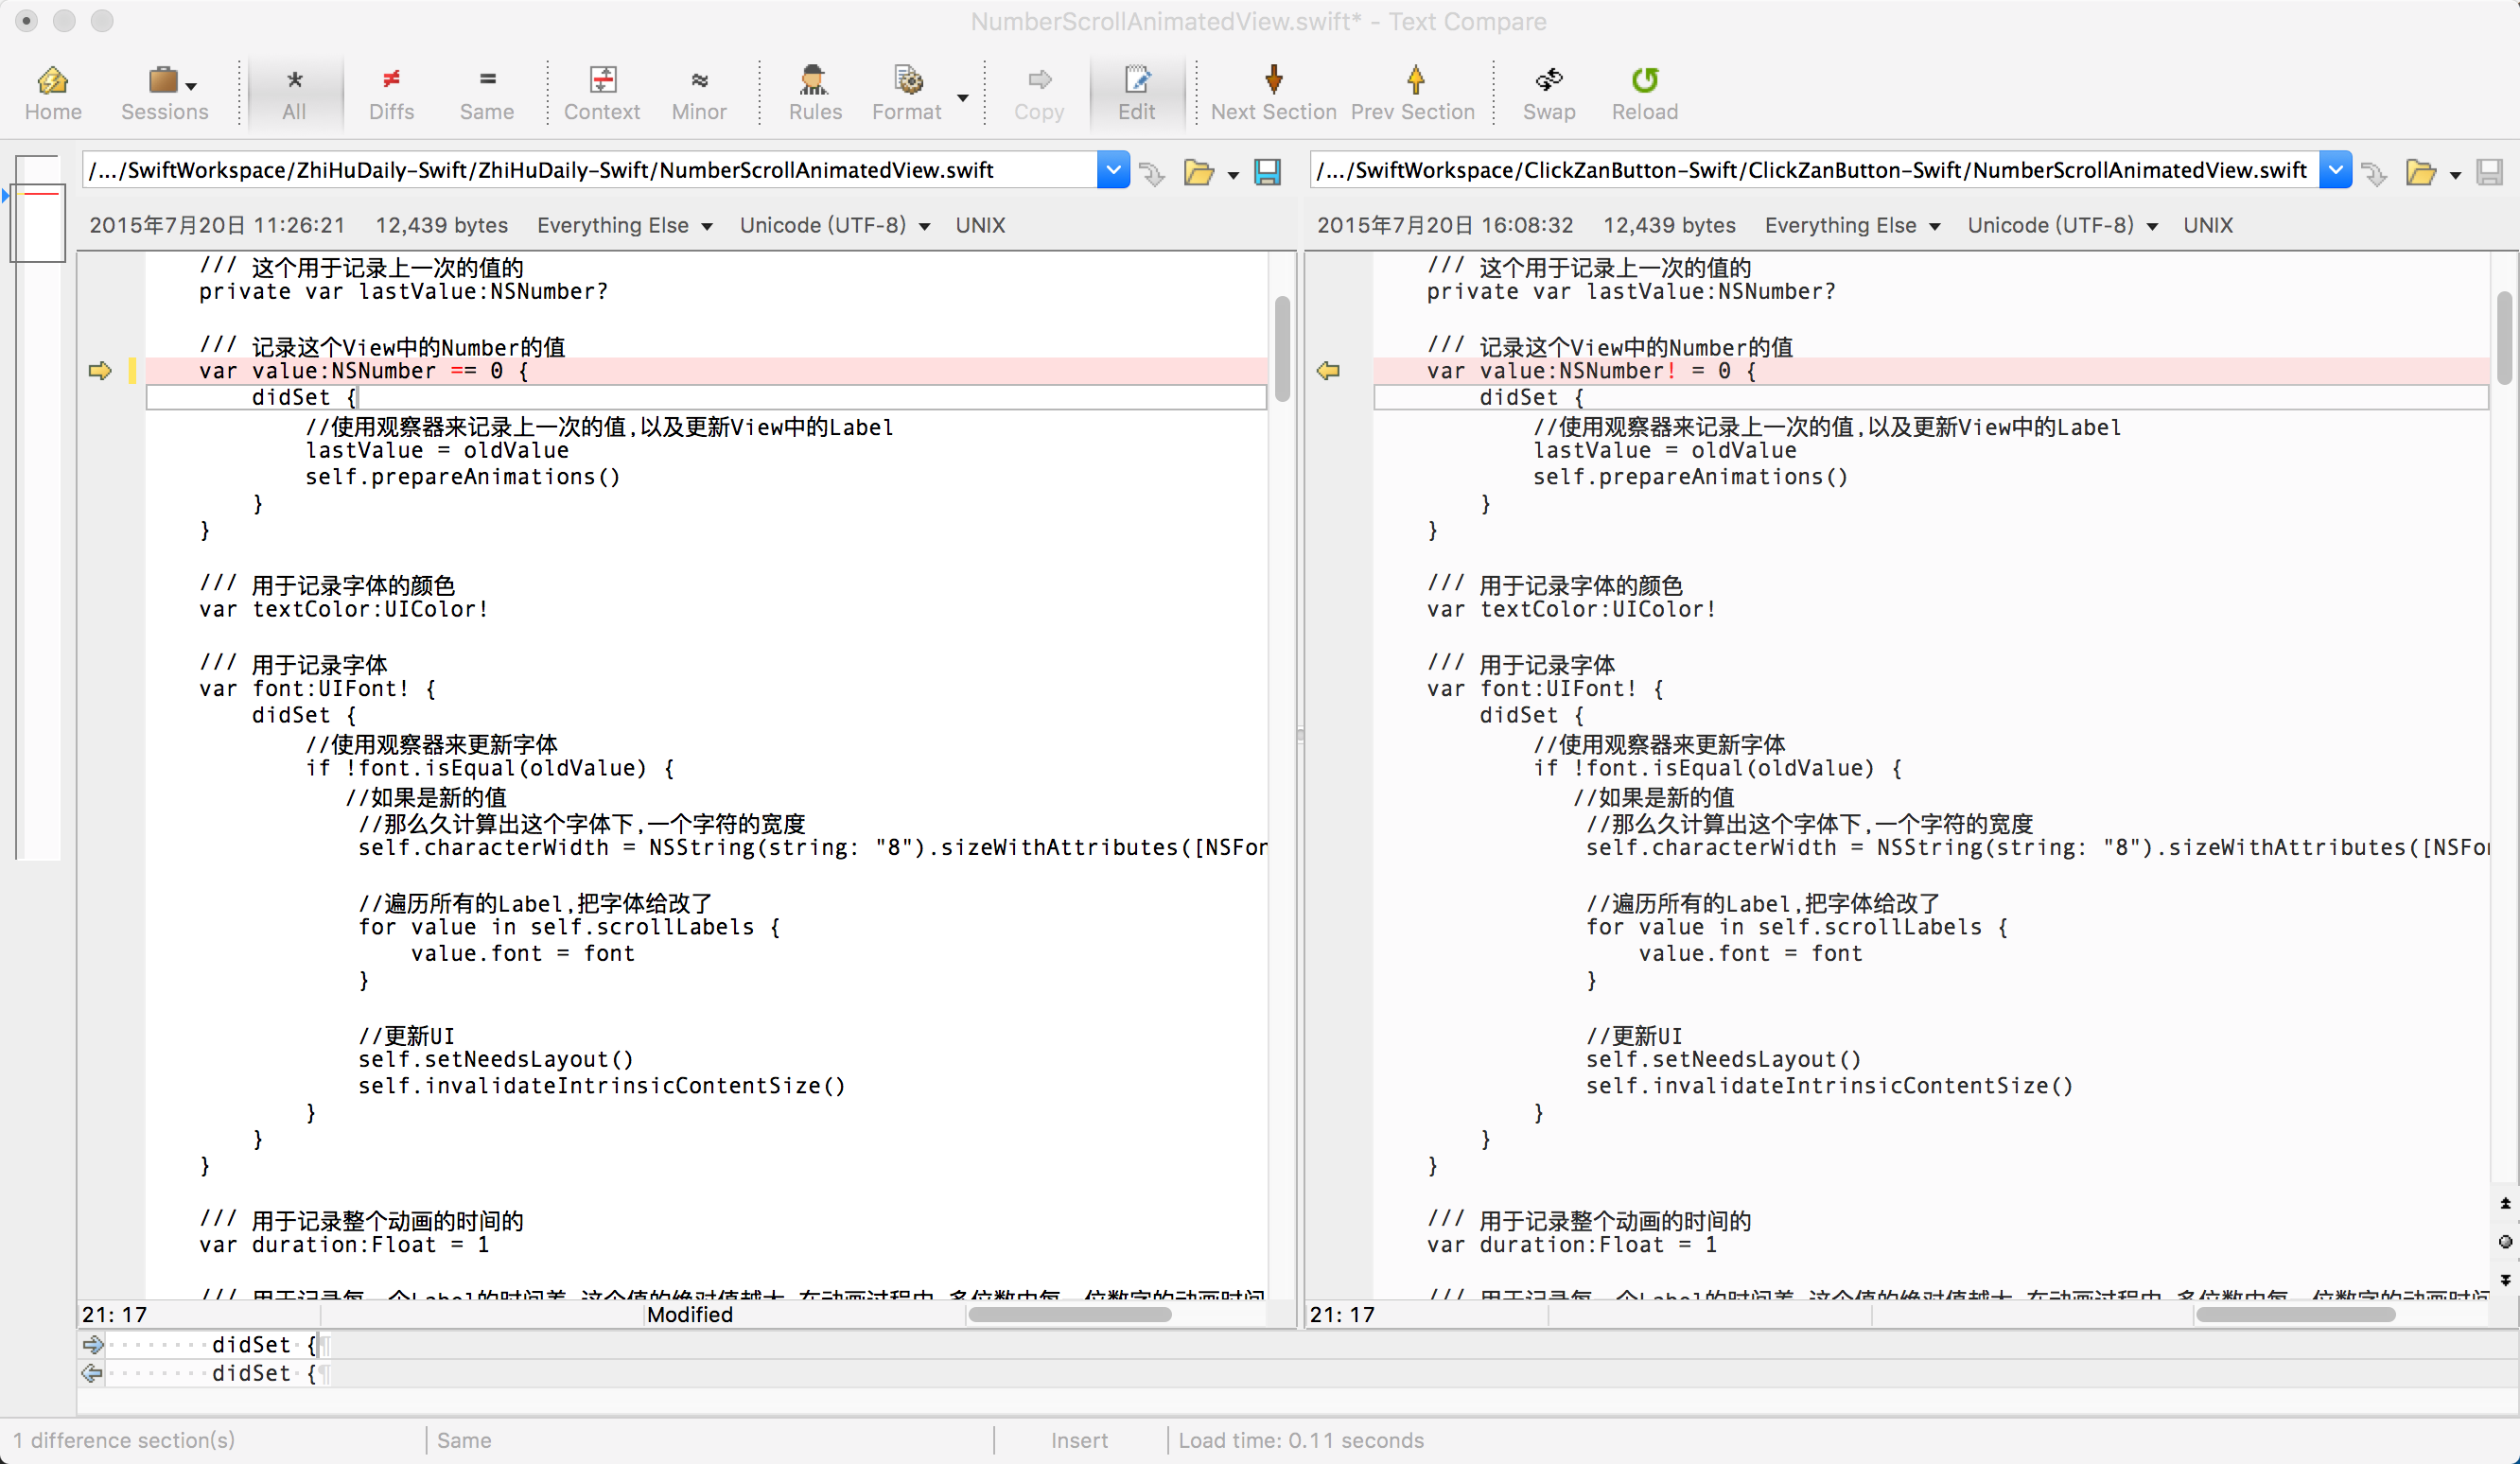Expand the Format dropdown arrow
Image resolution: width=2520 pixels, height=1464 pixels.
point(963,98)
